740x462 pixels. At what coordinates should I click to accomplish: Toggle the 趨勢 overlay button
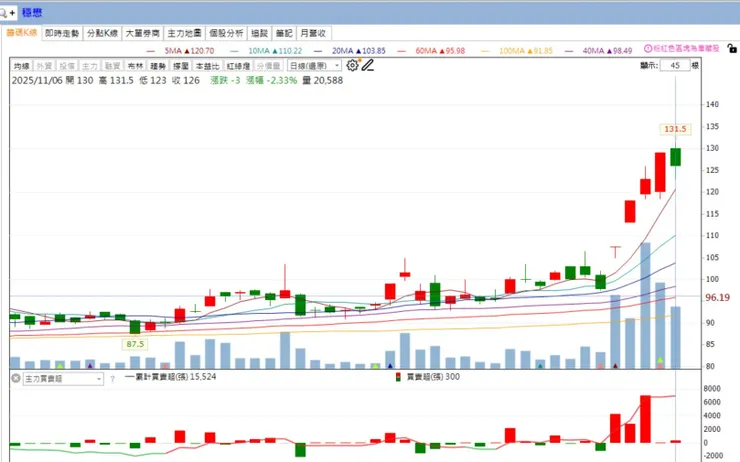point(158,66)
